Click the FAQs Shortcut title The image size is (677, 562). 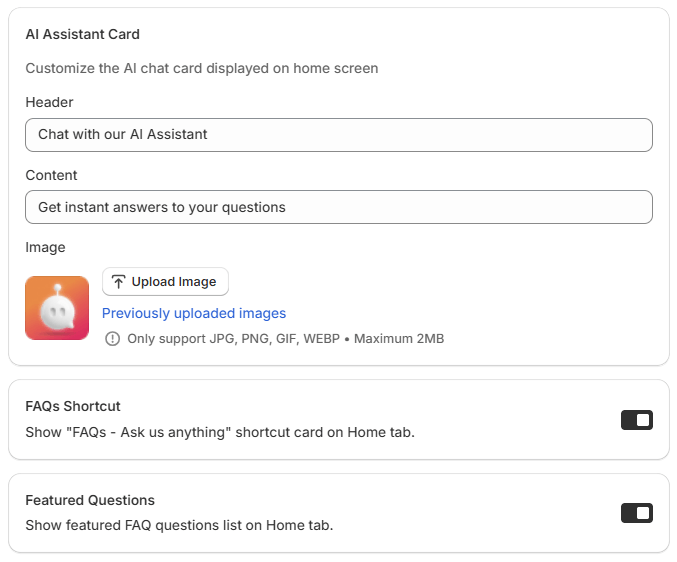(x=73, y=406)
